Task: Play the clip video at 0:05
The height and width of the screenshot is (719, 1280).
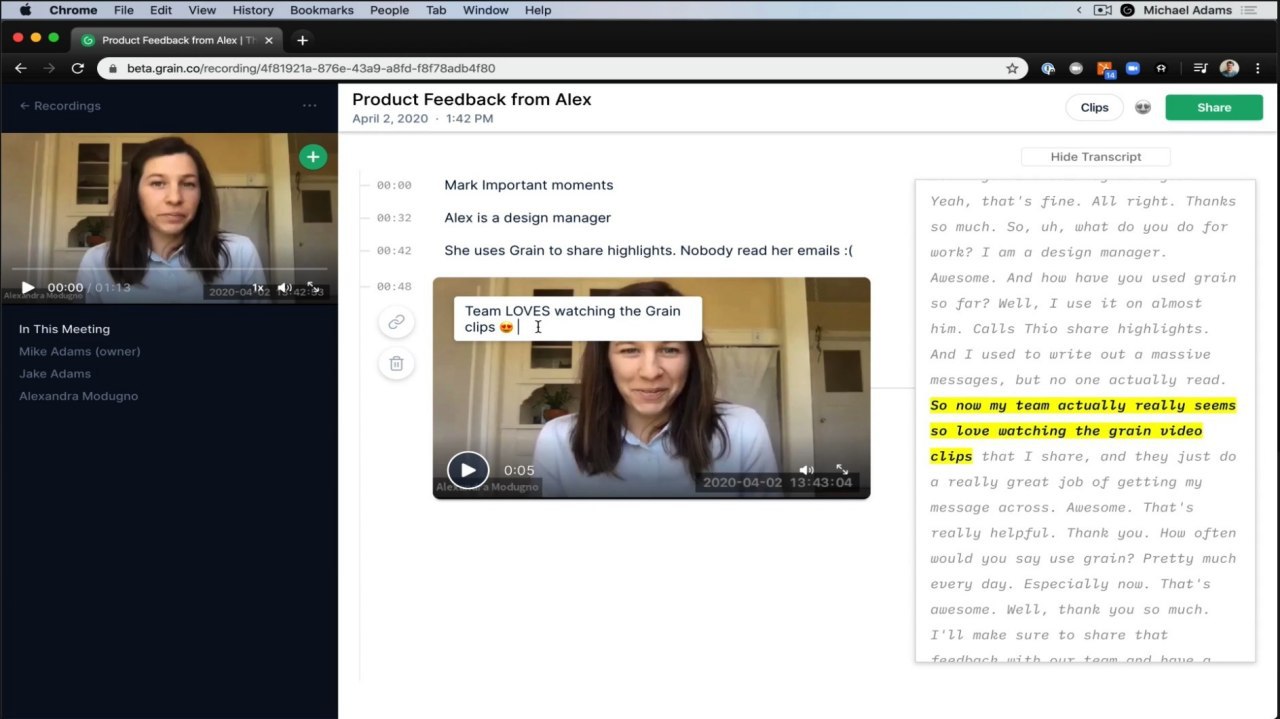Action: tap(467, 470)
